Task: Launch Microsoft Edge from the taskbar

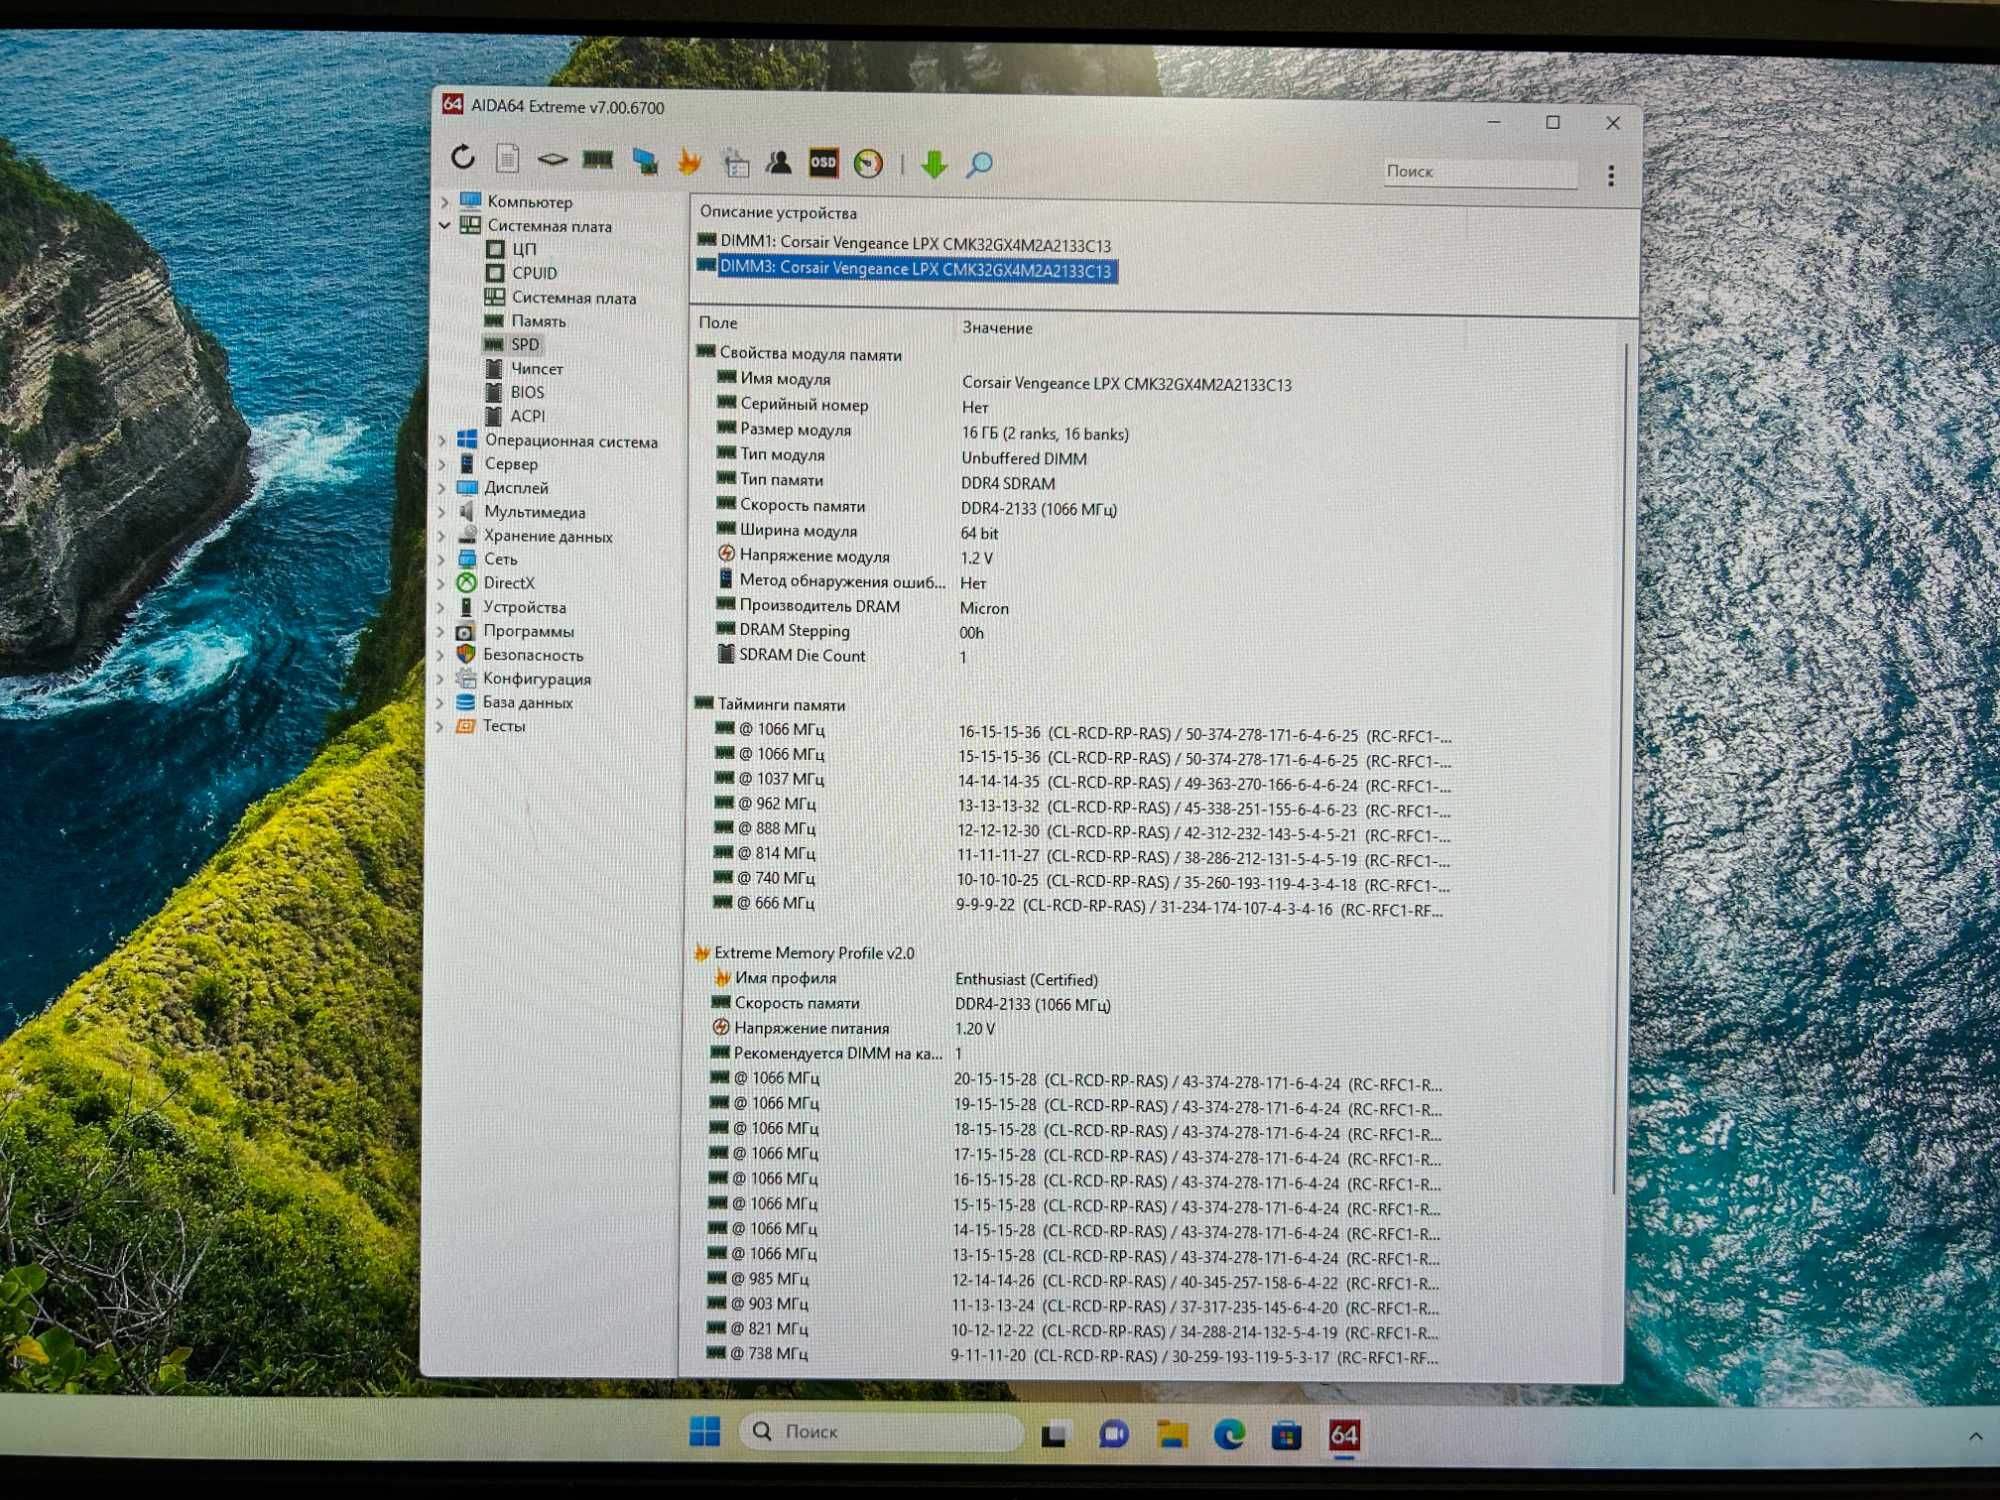Action: coord(1229,1436)
